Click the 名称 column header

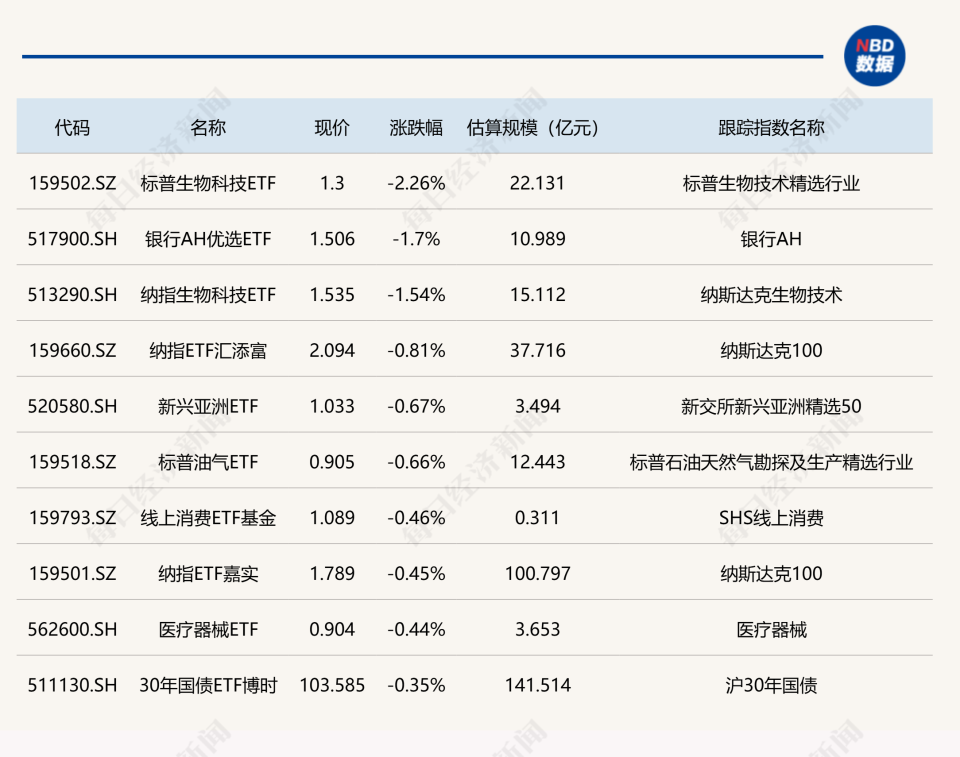point(208,127)
